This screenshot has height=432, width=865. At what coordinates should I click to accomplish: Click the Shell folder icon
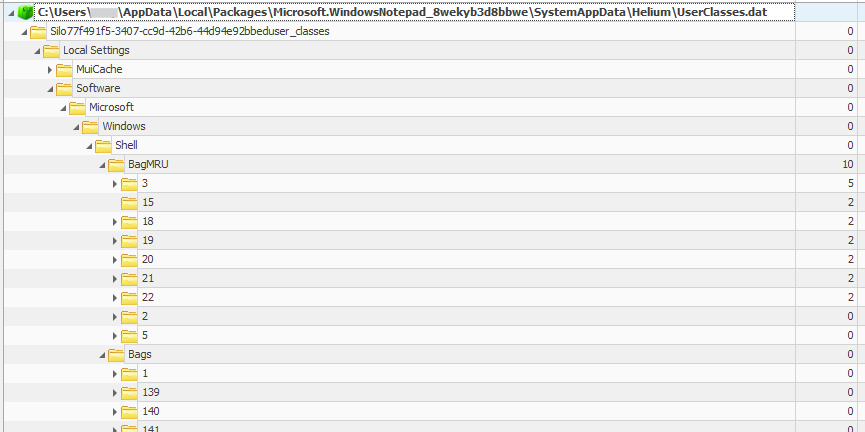pyautogui.click(x=103, y=146)
